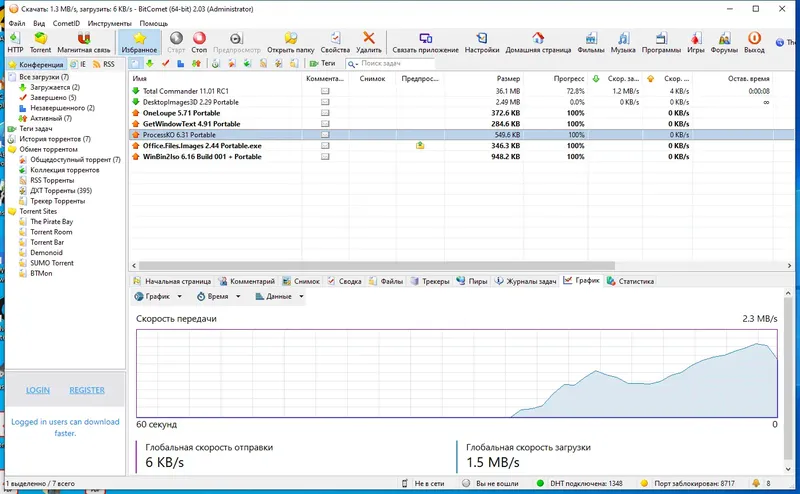Click the task search input field
This screenshot has width=800, height=494.
[390, 63]
